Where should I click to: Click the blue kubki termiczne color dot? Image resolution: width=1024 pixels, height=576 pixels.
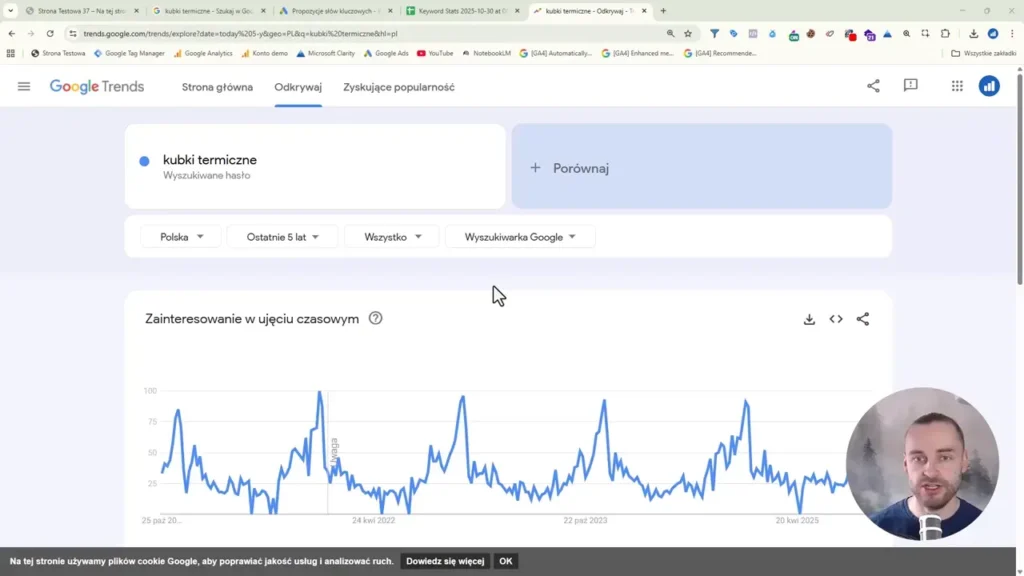coord(144,161)
